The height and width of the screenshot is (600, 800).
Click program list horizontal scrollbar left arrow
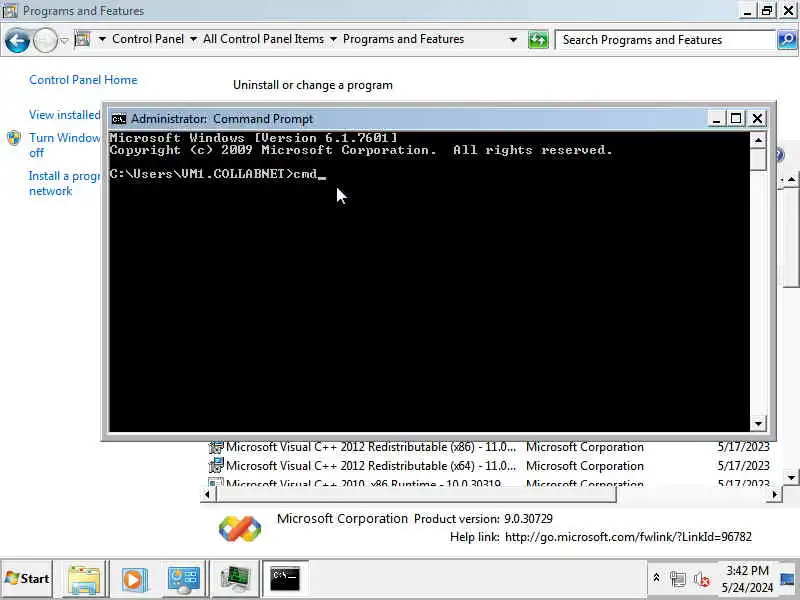[207, 494]
